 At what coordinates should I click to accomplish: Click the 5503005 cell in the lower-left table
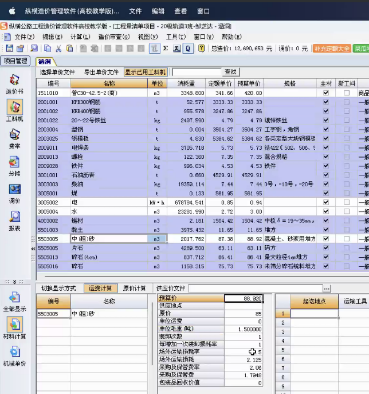coord(53,313)
